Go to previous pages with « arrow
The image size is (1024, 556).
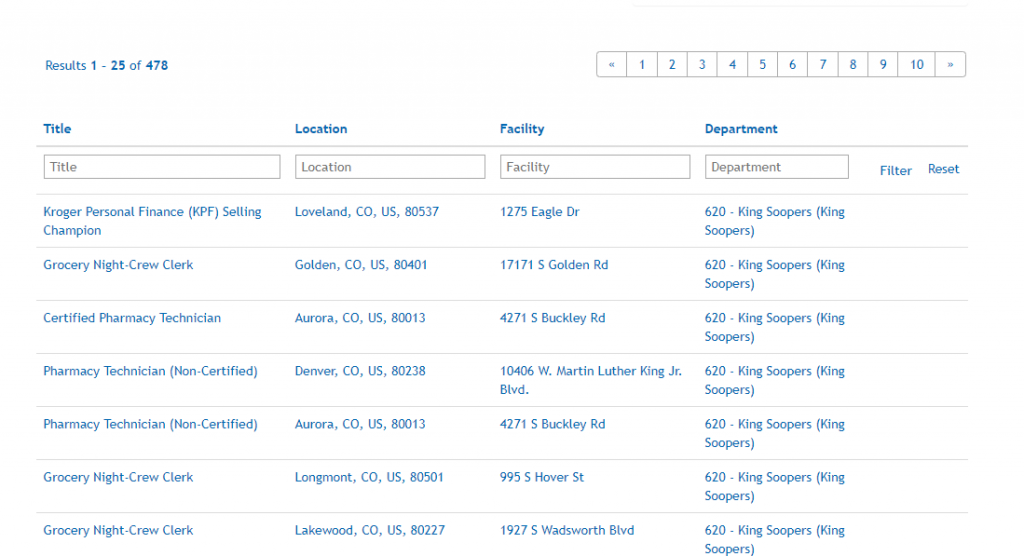click(x=611, y=65)
